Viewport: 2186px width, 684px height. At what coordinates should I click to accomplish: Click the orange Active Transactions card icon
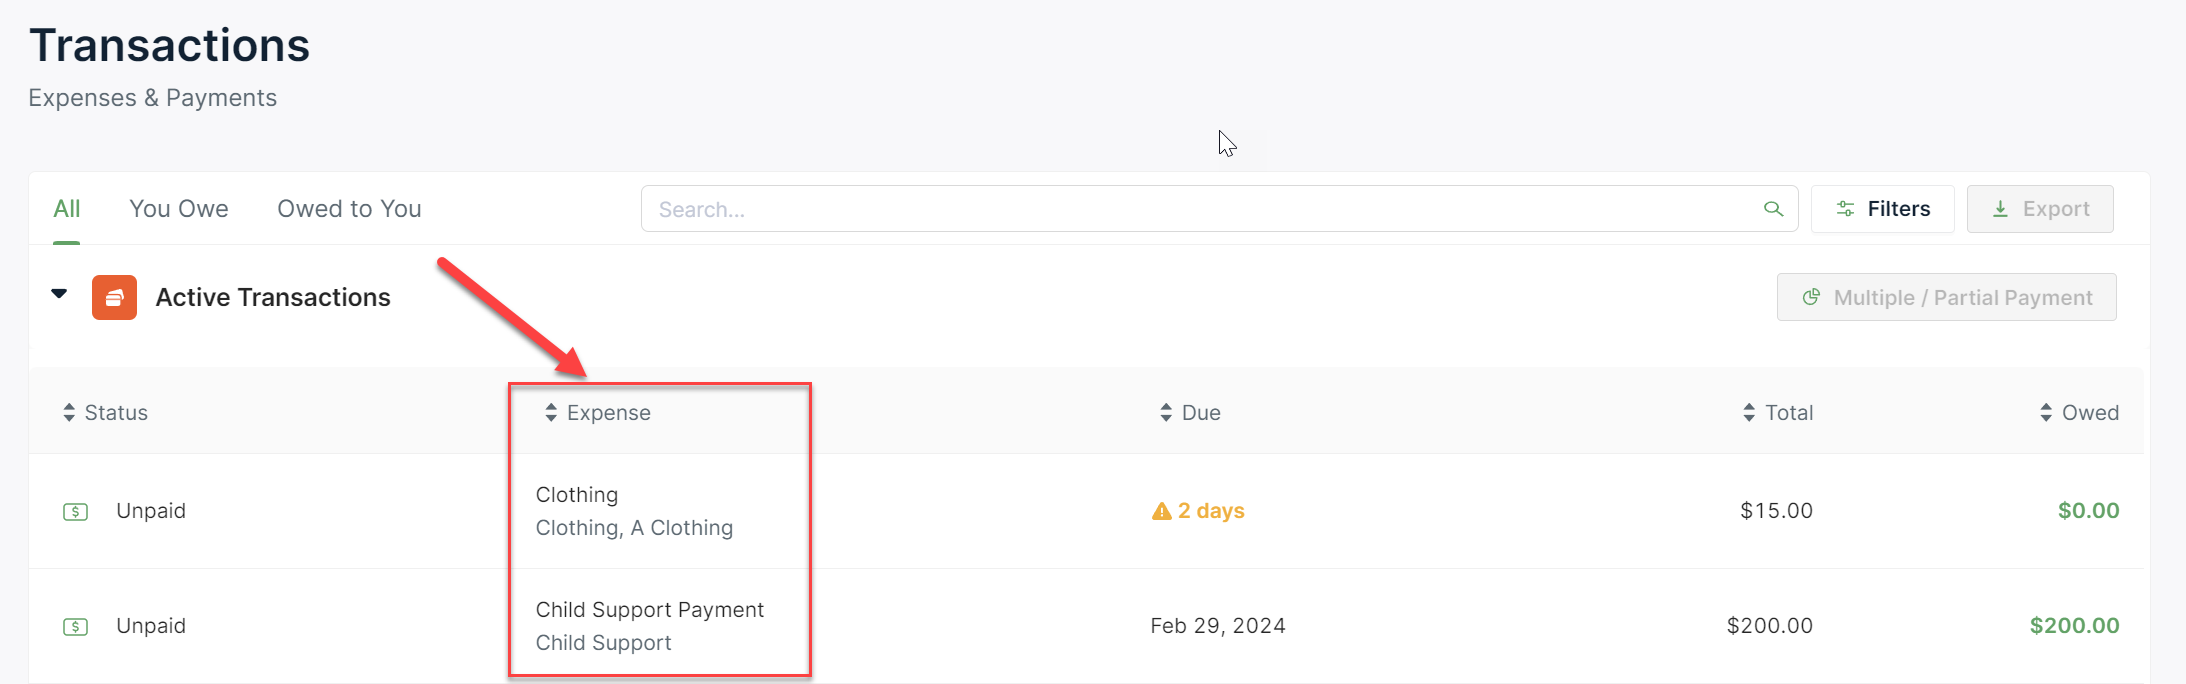(114, 298)
